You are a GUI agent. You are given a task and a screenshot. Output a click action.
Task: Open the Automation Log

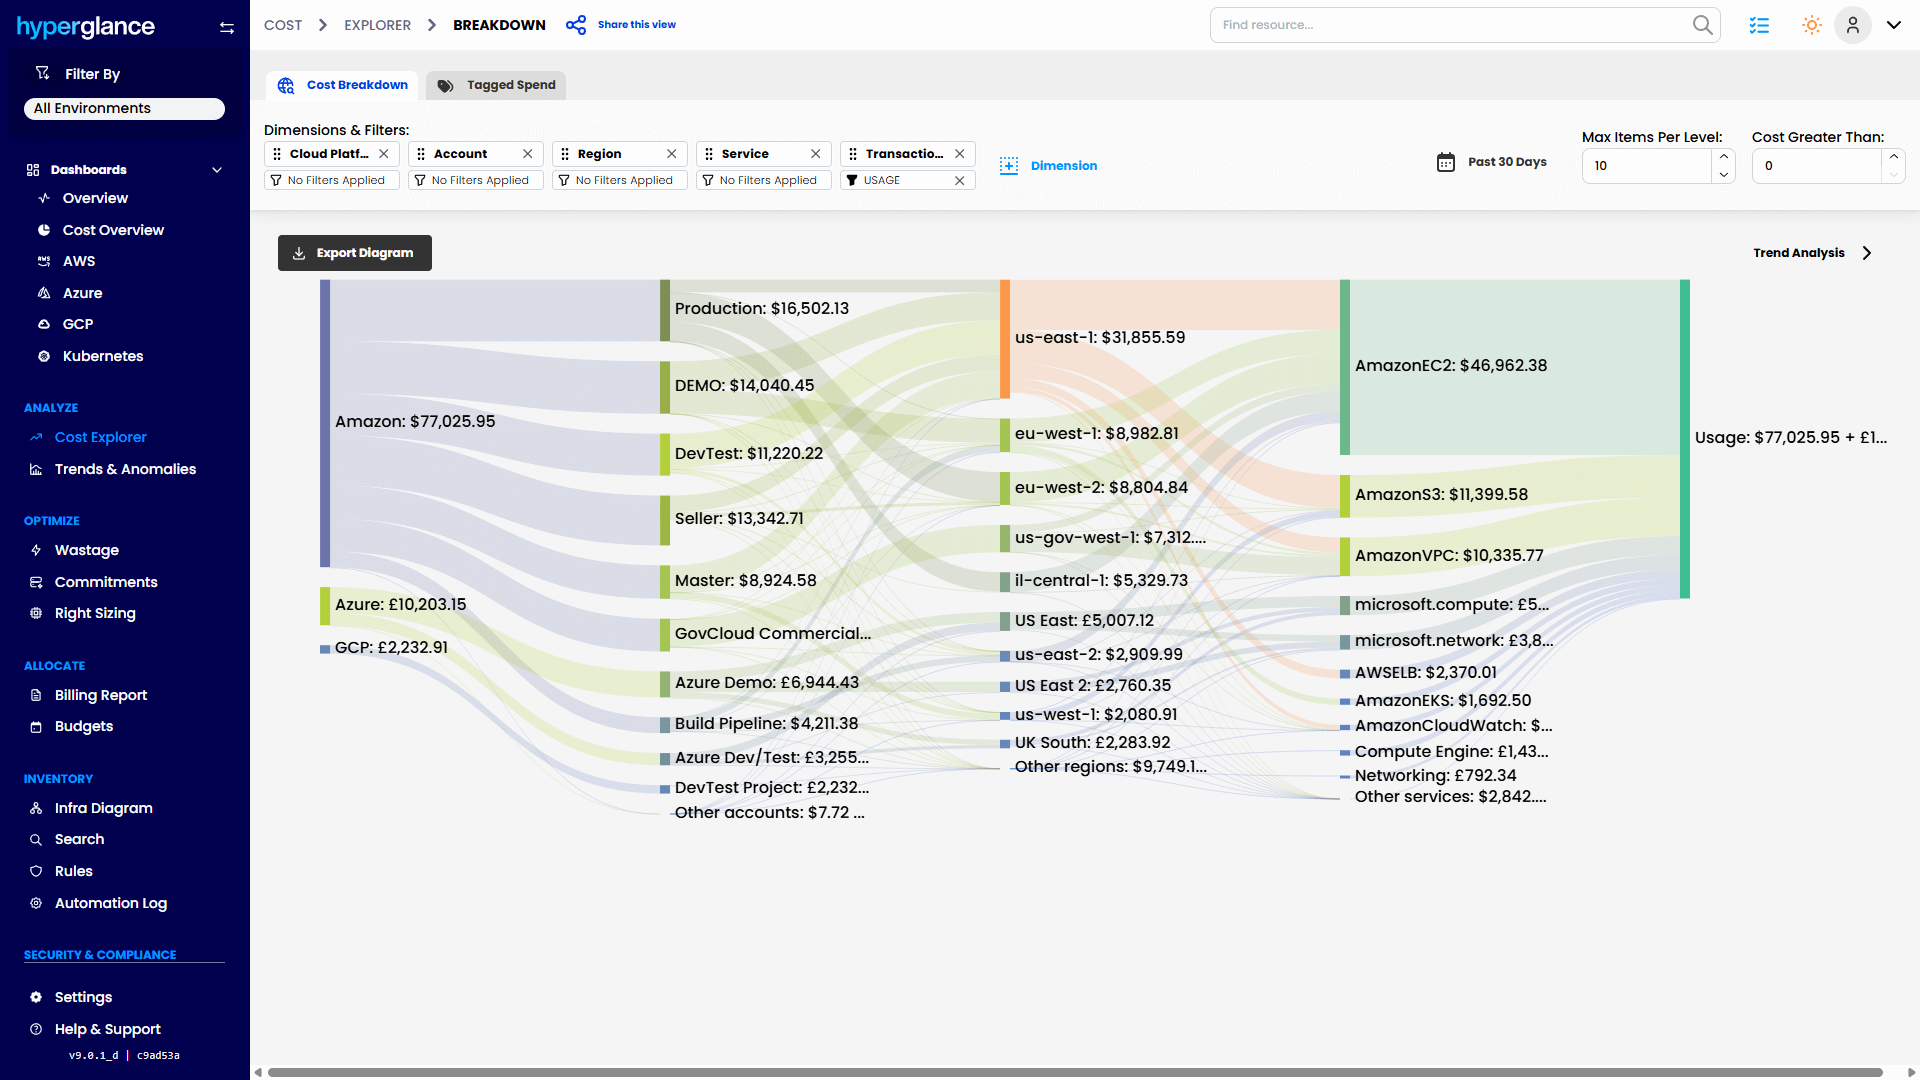pos(110,903)
